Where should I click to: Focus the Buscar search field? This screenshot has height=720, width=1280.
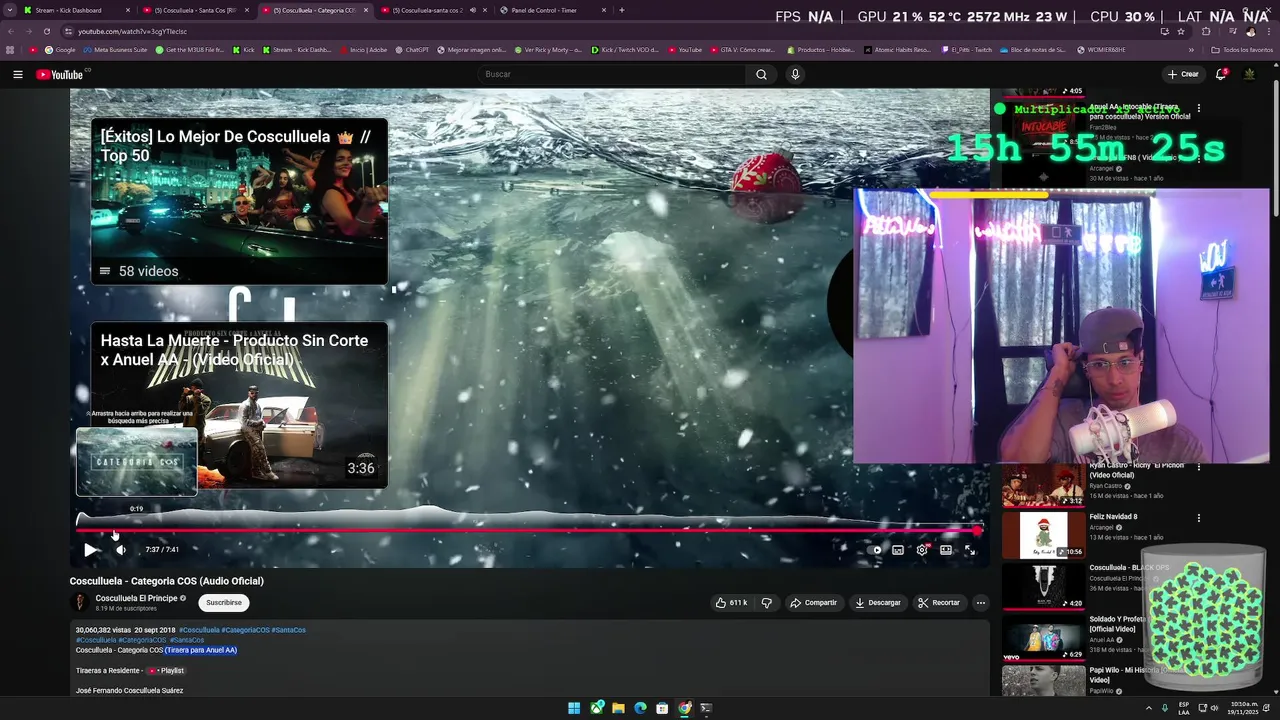610,74
